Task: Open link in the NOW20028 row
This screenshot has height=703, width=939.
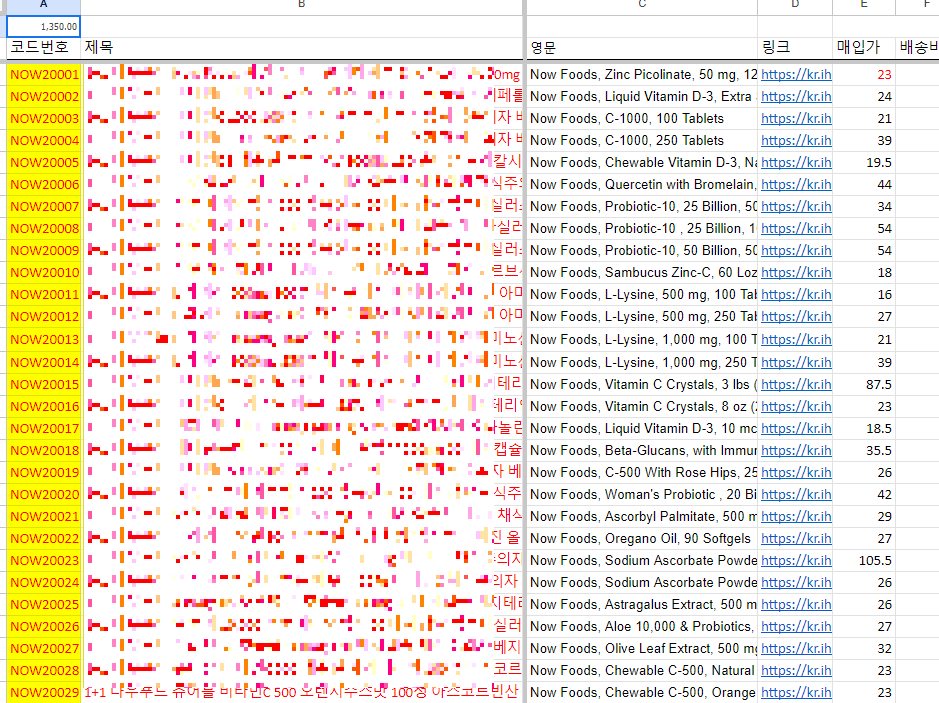Action: (796, 671)
